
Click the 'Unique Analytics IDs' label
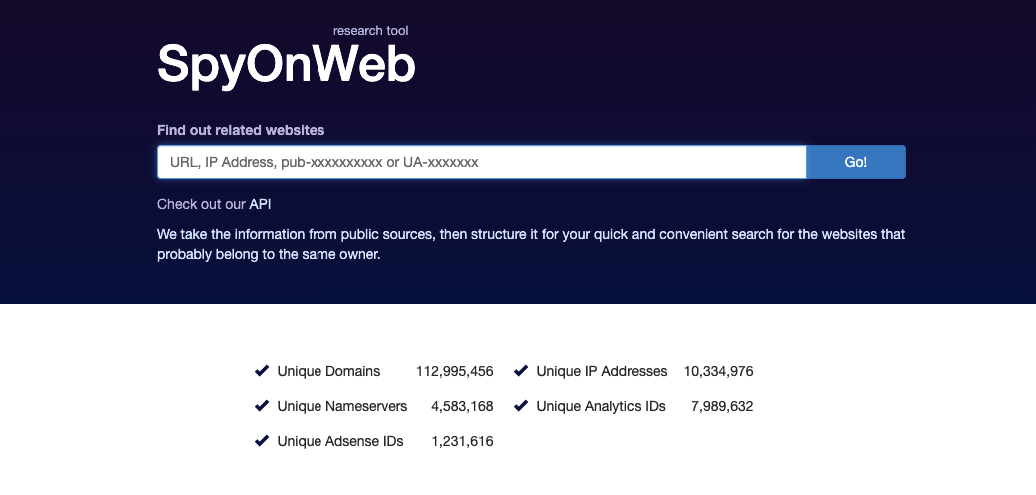coord(601,406)
